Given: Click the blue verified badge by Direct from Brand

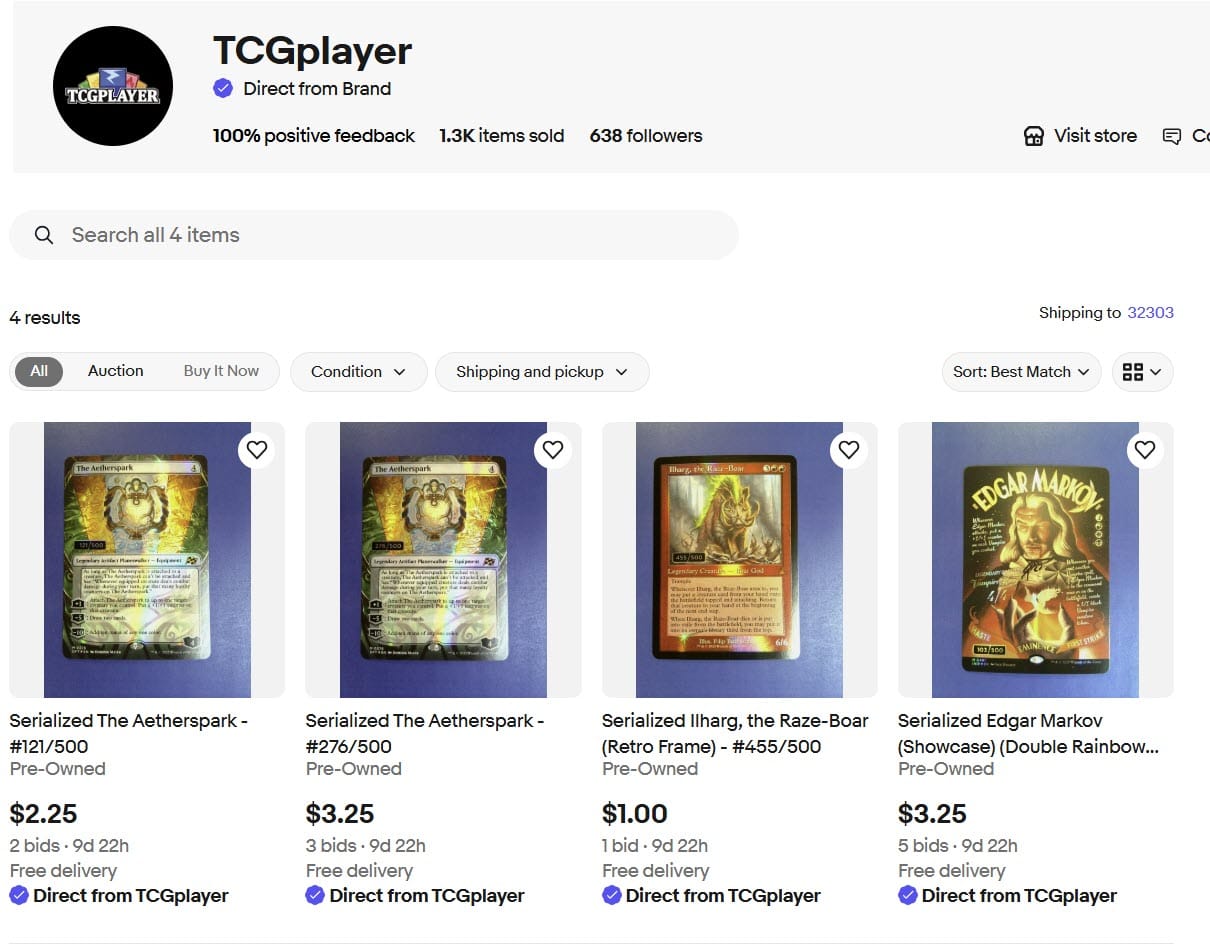Looking at the screenshot, I should [223, 88].
